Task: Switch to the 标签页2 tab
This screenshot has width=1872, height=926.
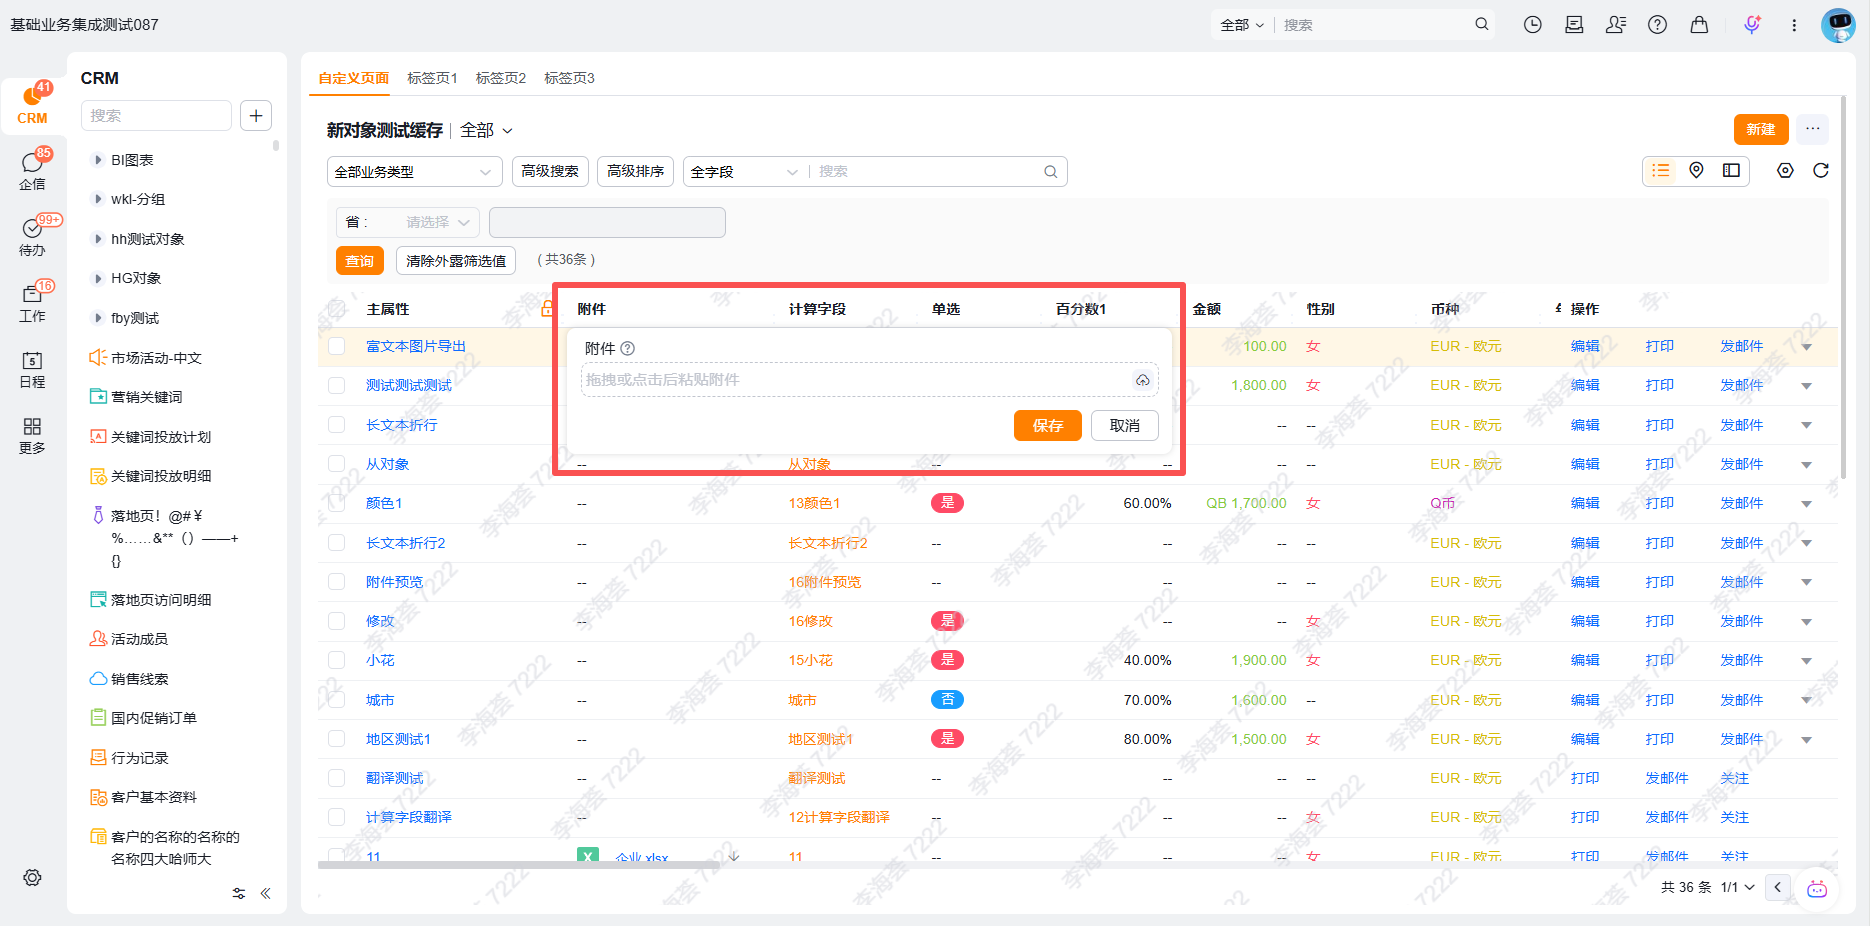Action: click(x=501, y=78)
